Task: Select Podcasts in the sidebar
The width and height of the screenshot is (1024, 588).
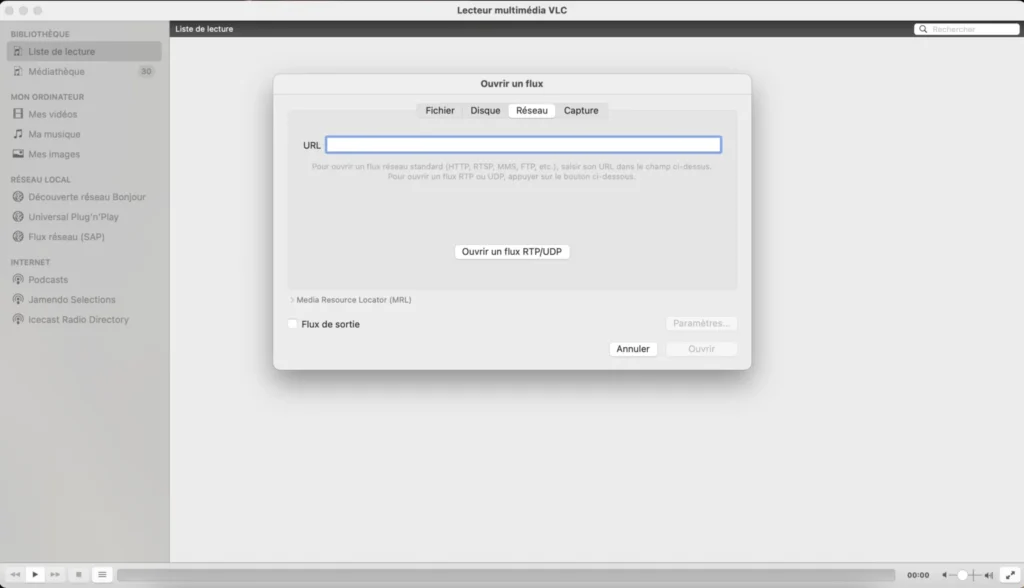Action: point(48,280)
